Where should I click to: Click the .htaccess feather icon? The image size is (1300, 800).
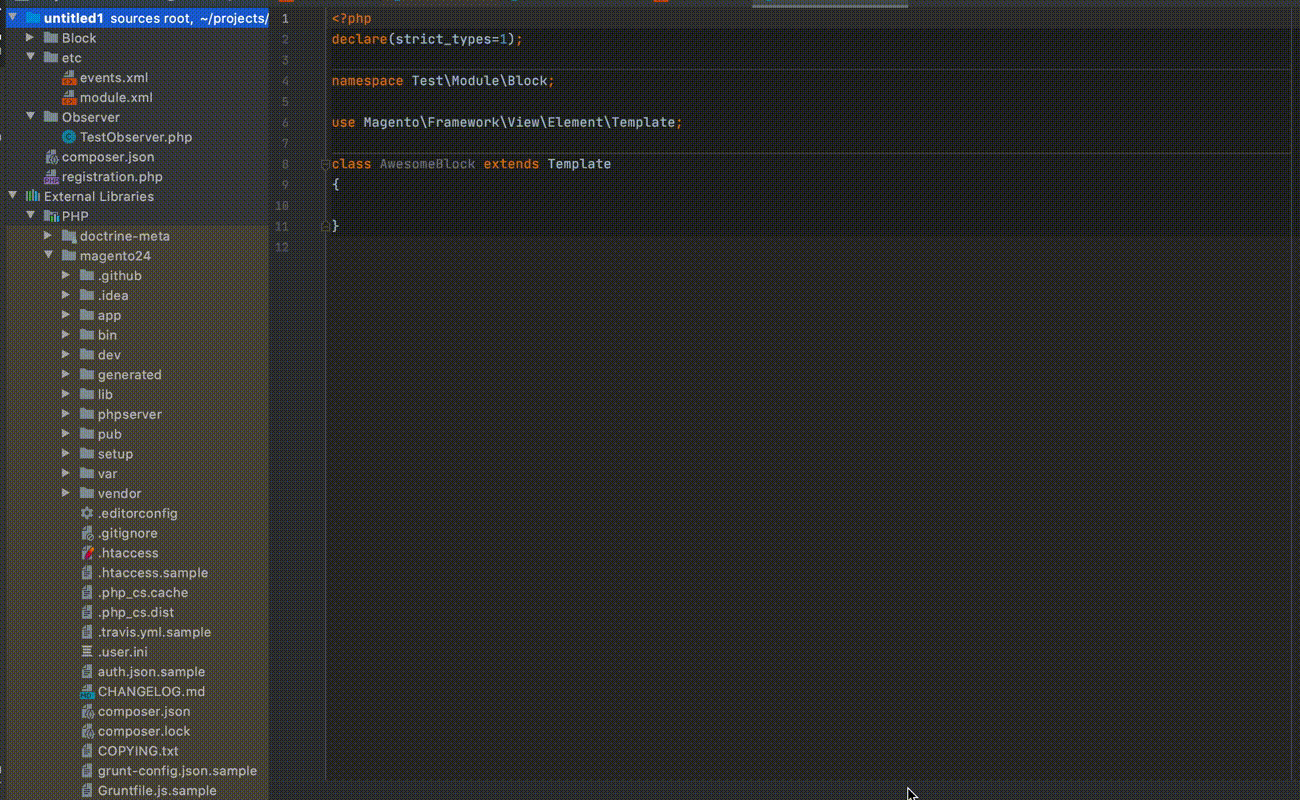click(87, 553)
